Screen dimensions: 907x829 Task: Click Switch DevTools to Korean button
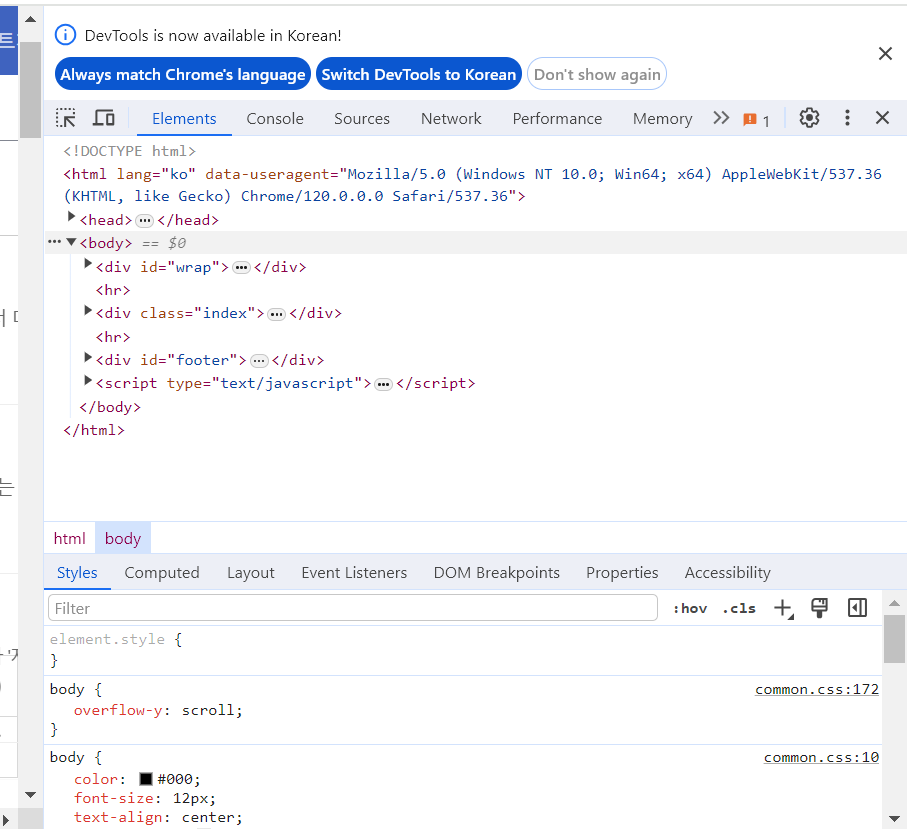419,74
